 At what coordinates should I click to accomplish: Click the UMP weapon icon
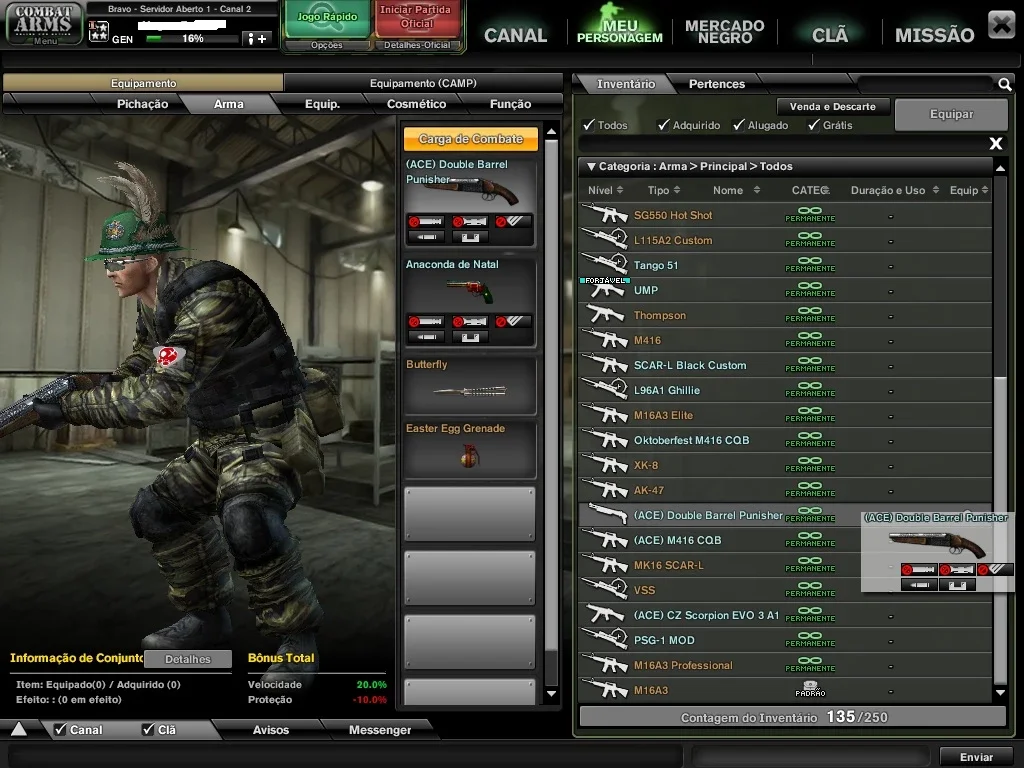[605, 289]
